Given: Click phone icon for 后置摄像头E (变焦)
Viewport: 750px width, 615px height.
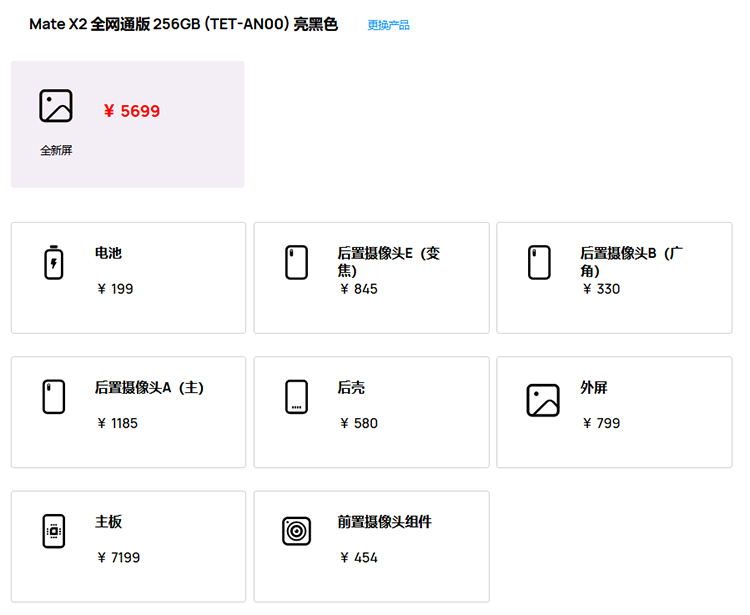Looking at the screenshot, I should [x=296, y=262].
